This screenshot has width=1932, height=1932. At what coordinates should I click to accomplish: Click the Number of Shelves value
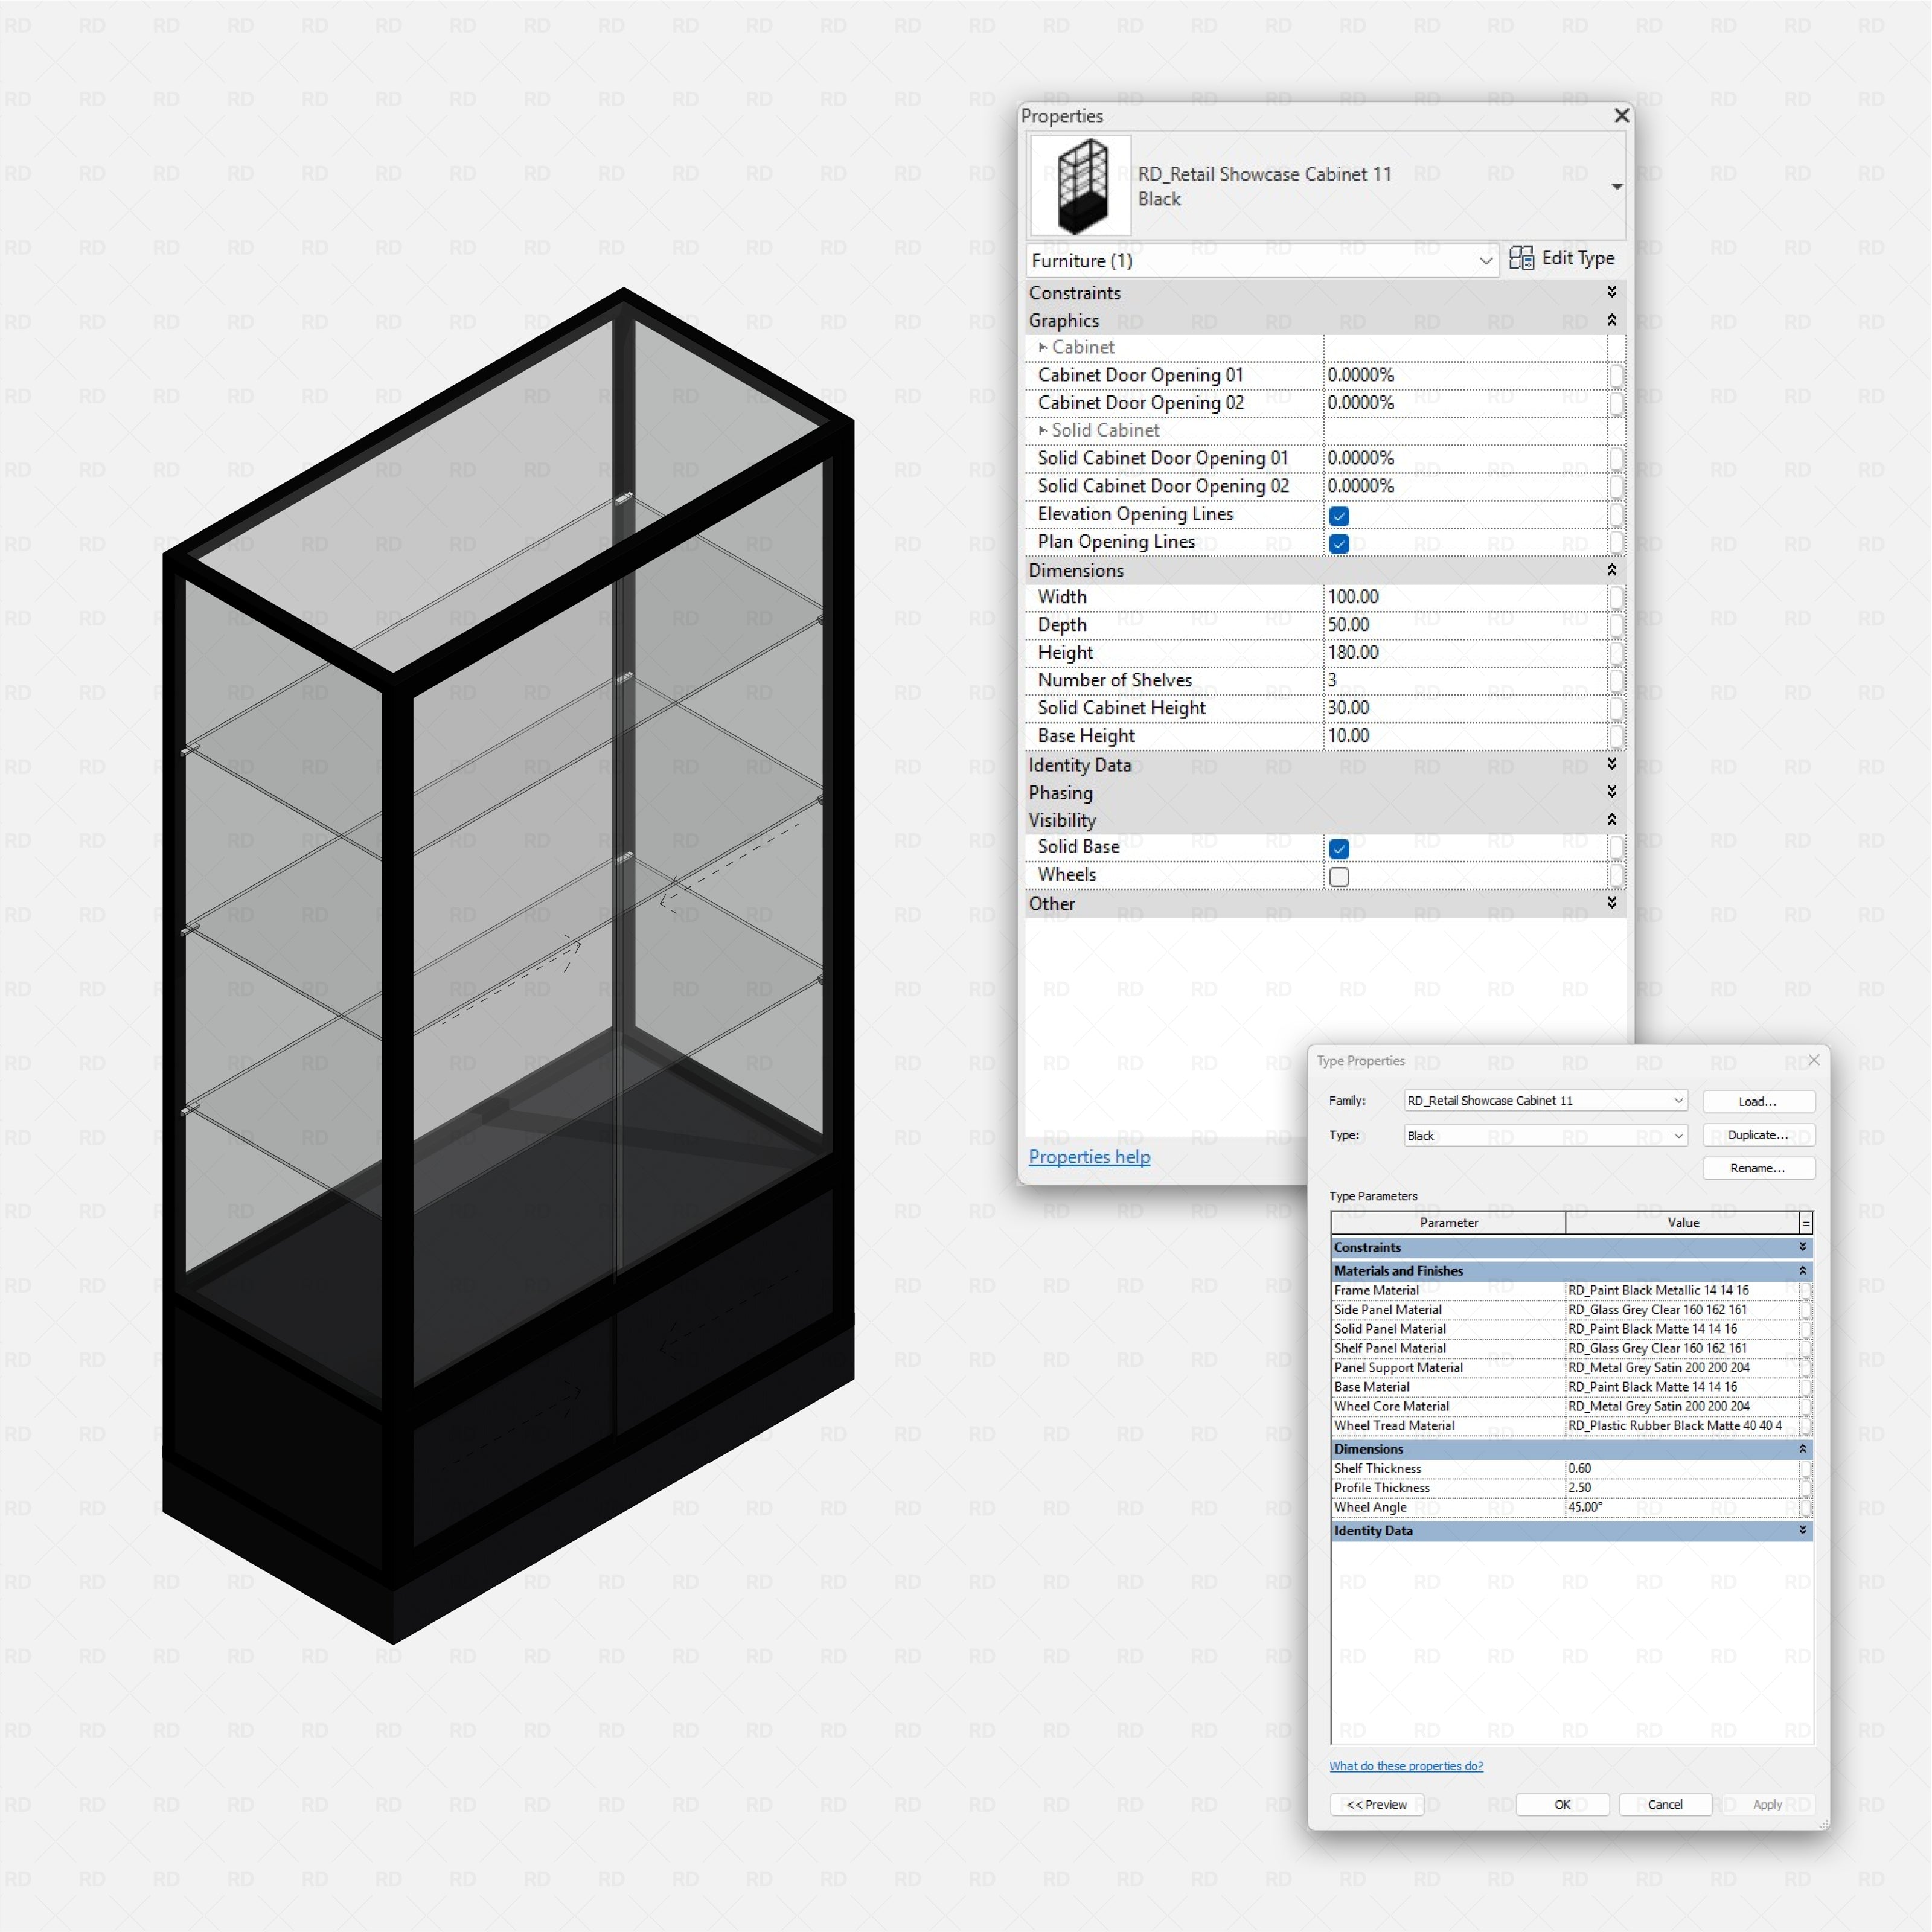click(1465, 680)
